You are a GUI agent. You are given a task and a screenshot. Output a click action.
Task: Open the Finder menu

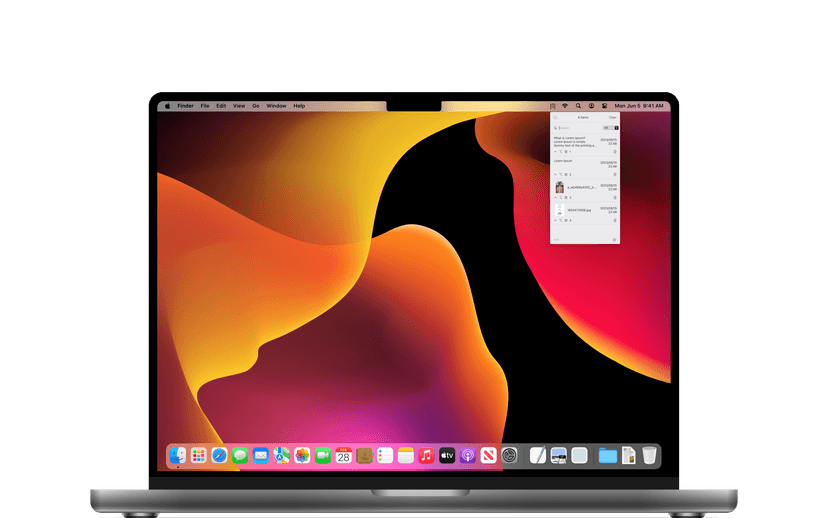tap(185, 106)
